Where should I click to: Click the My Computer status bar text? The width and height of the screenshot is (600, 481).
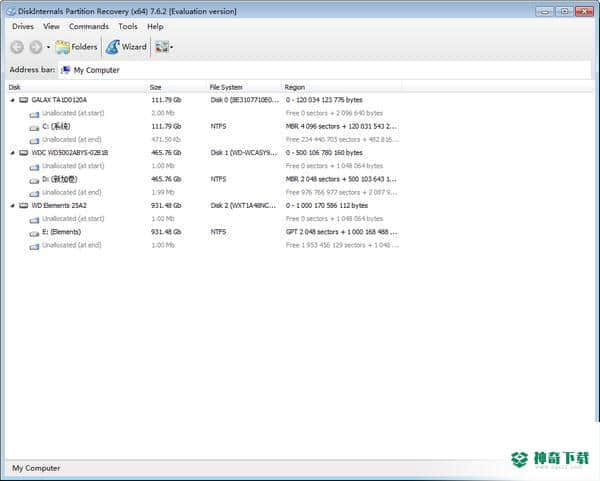(x=36, y=468)
